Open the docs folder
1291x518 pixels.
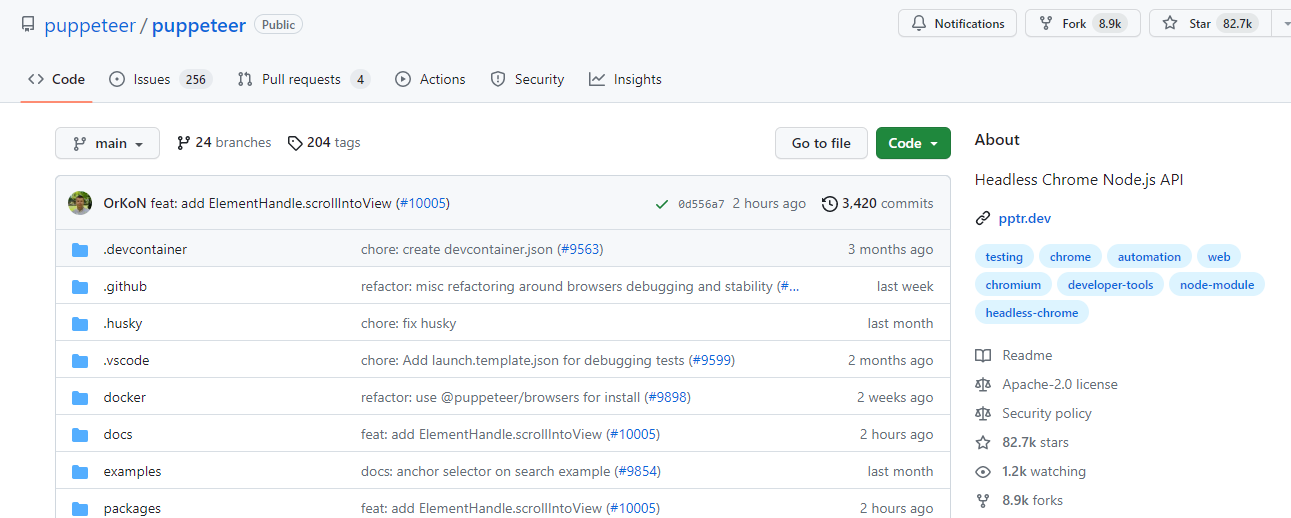[x=118, y=435]
